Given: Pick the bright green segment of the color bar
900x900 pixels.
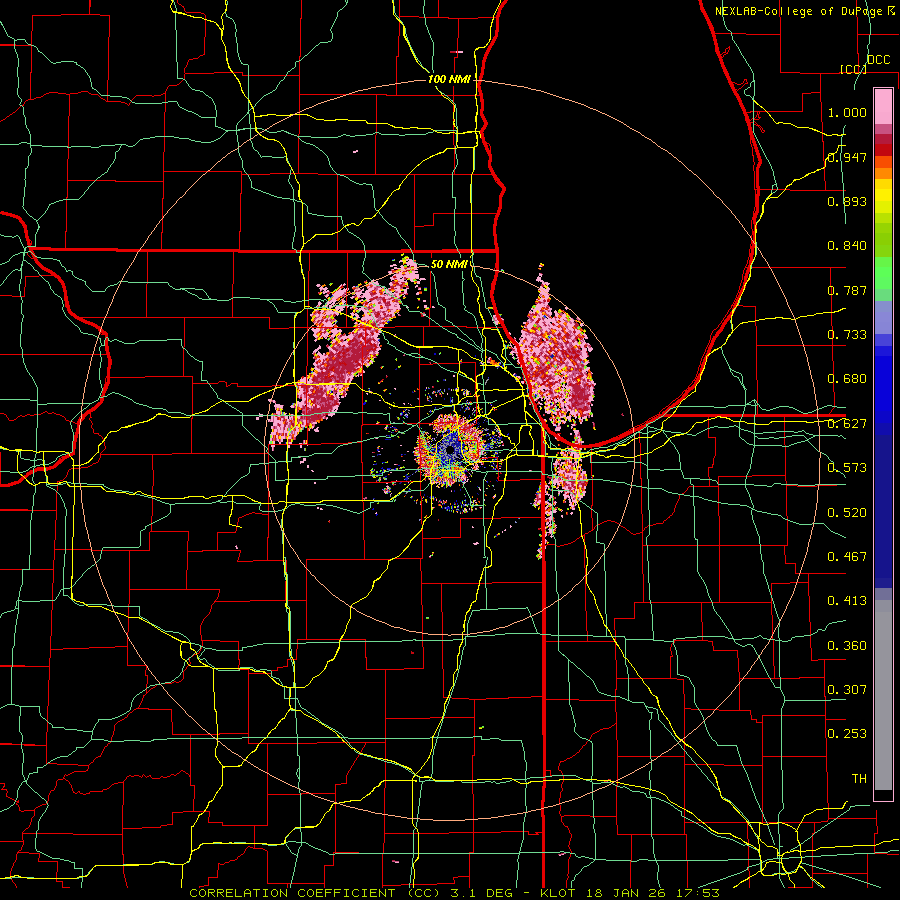Looking at the screenshot, I should (x=883, y=273).
